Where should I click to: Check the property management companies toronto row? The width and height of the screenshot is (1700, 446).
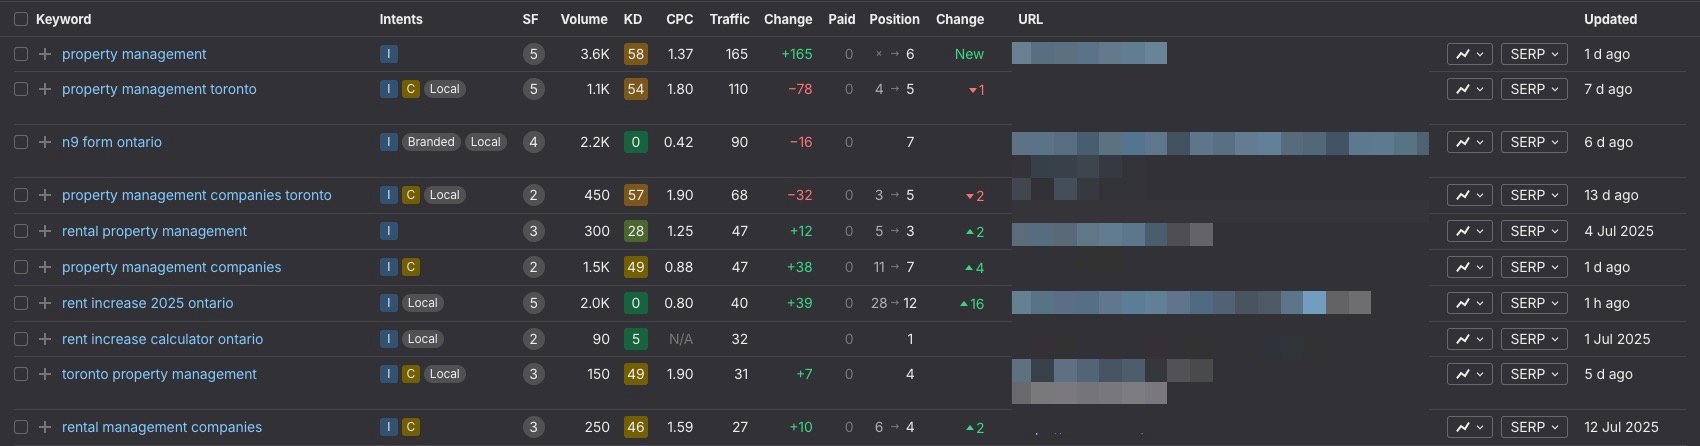click(21, 195)
